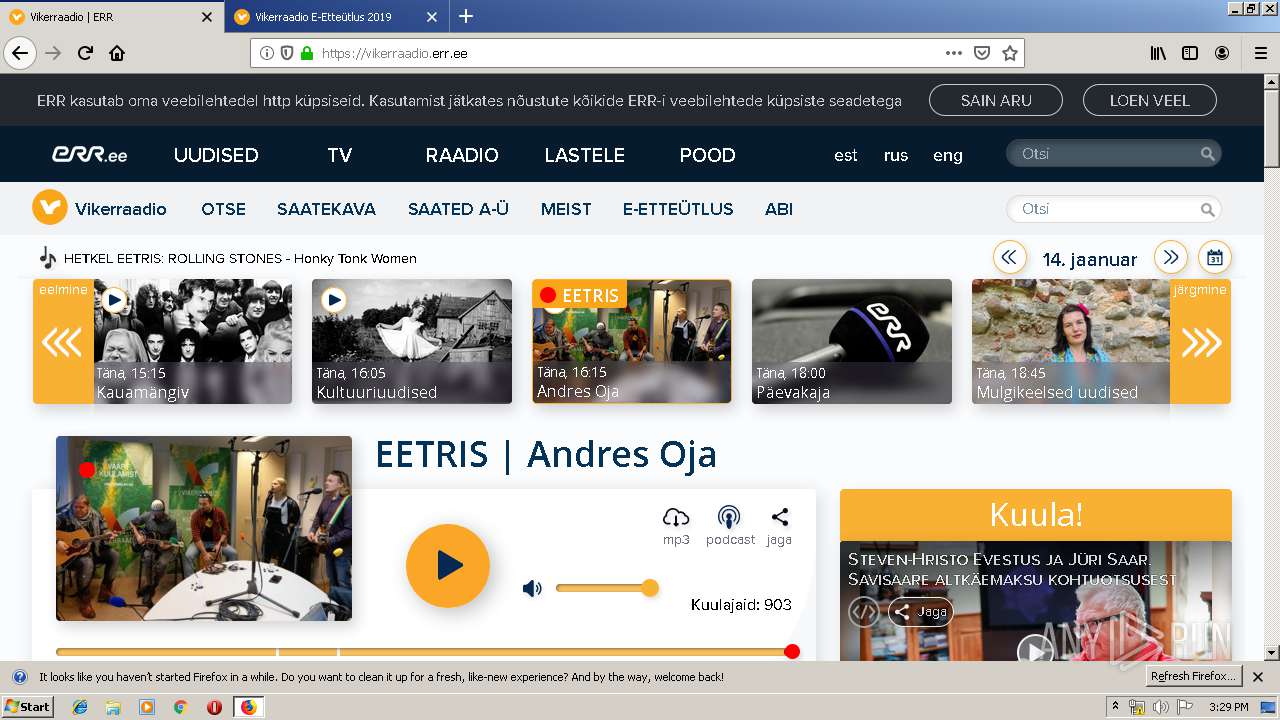Click search magnifier in ERR top bar

coord(1208,154)
